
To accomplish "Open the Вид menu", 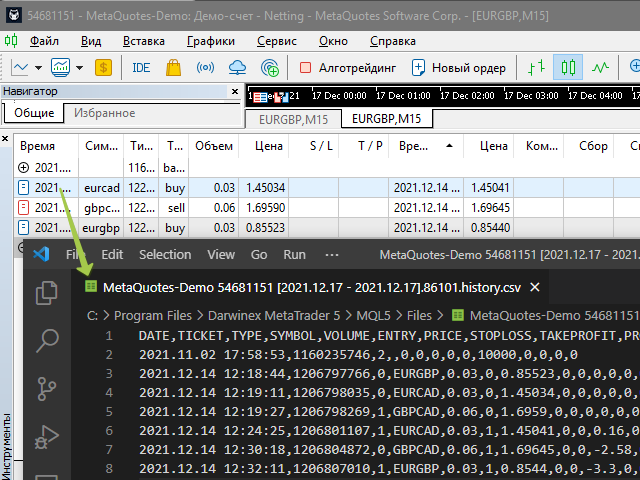I will [91, 41].
